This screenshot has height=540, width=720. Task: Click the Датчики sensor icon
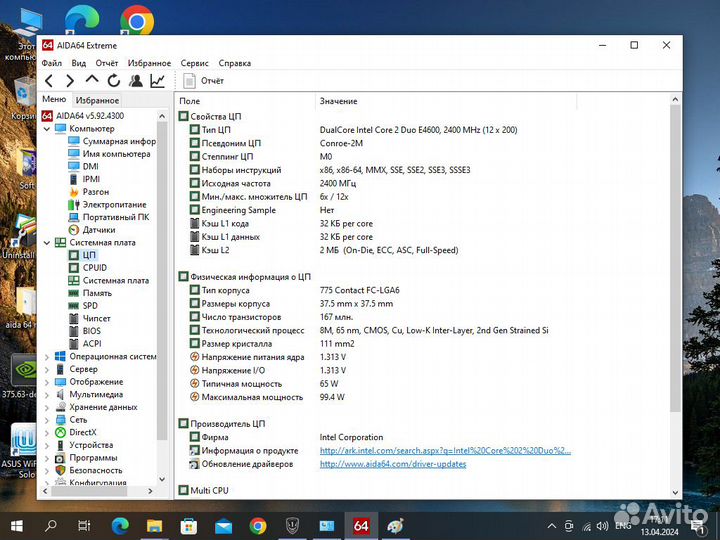73,230
